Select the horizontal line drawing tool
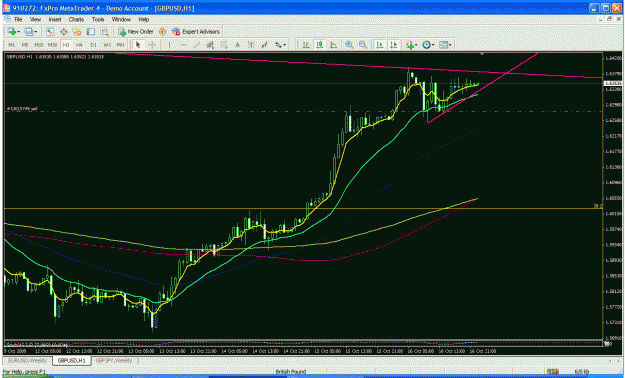 pyautogui.click(x=183, y=45)
